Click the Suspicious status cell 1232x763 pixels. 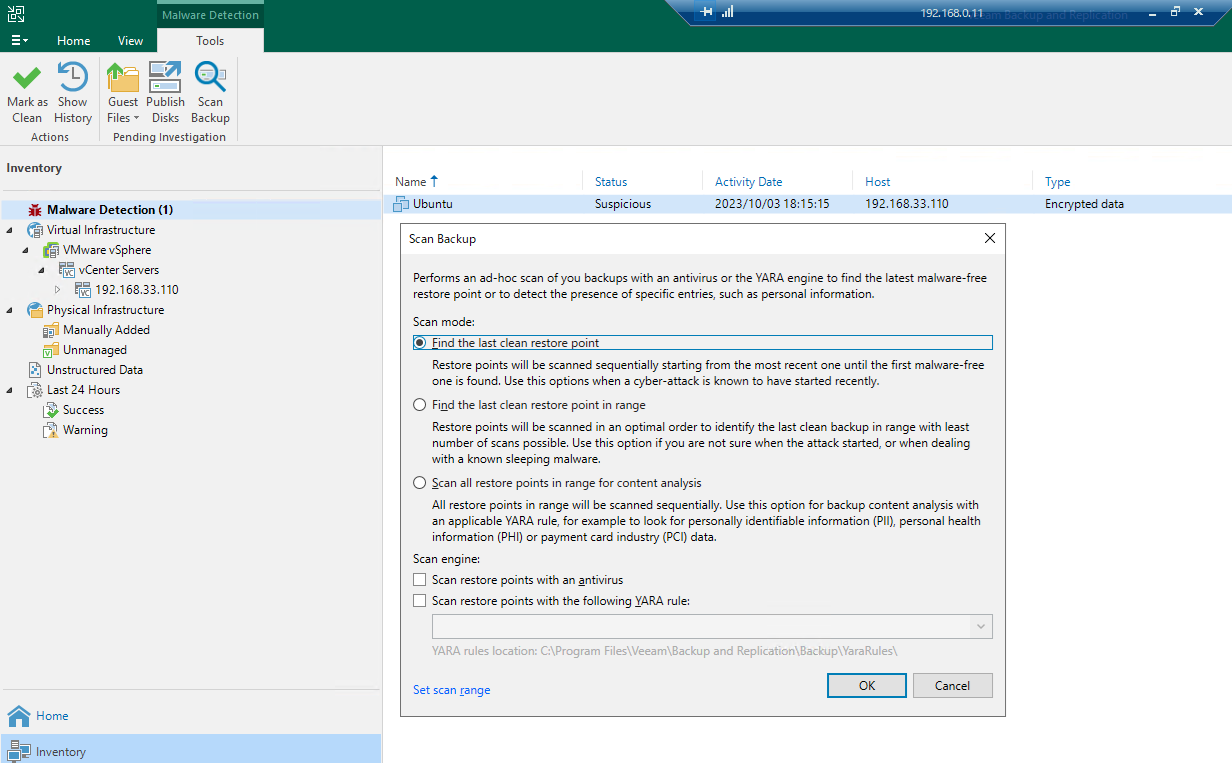coord(623,204)
